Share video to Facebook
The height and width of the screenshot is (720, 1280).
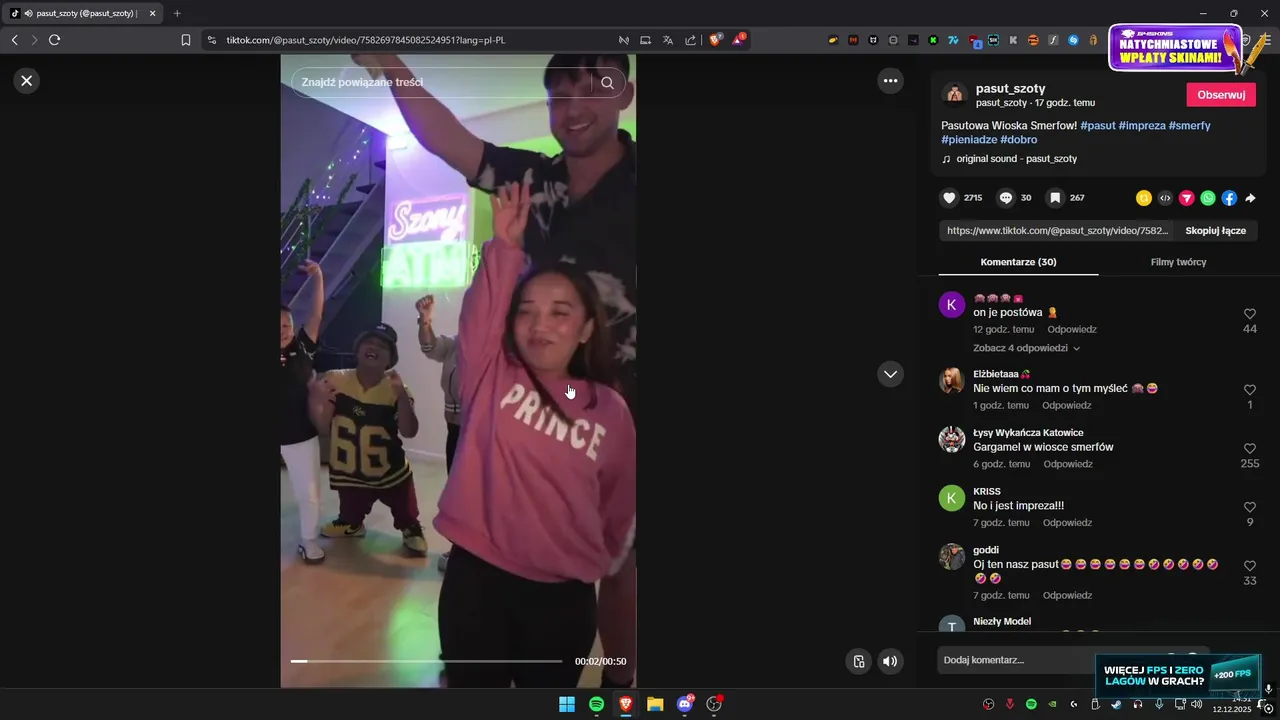click(x=1229, y=198)
